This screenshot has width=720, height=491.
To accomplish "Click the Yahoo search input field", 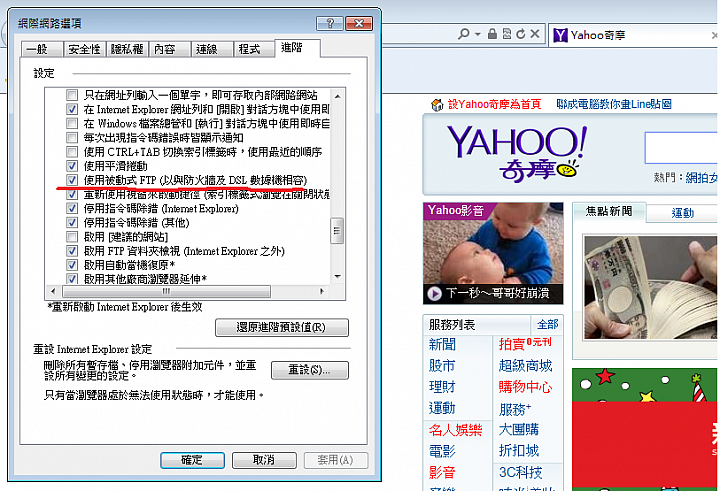I will pos(681,148).
